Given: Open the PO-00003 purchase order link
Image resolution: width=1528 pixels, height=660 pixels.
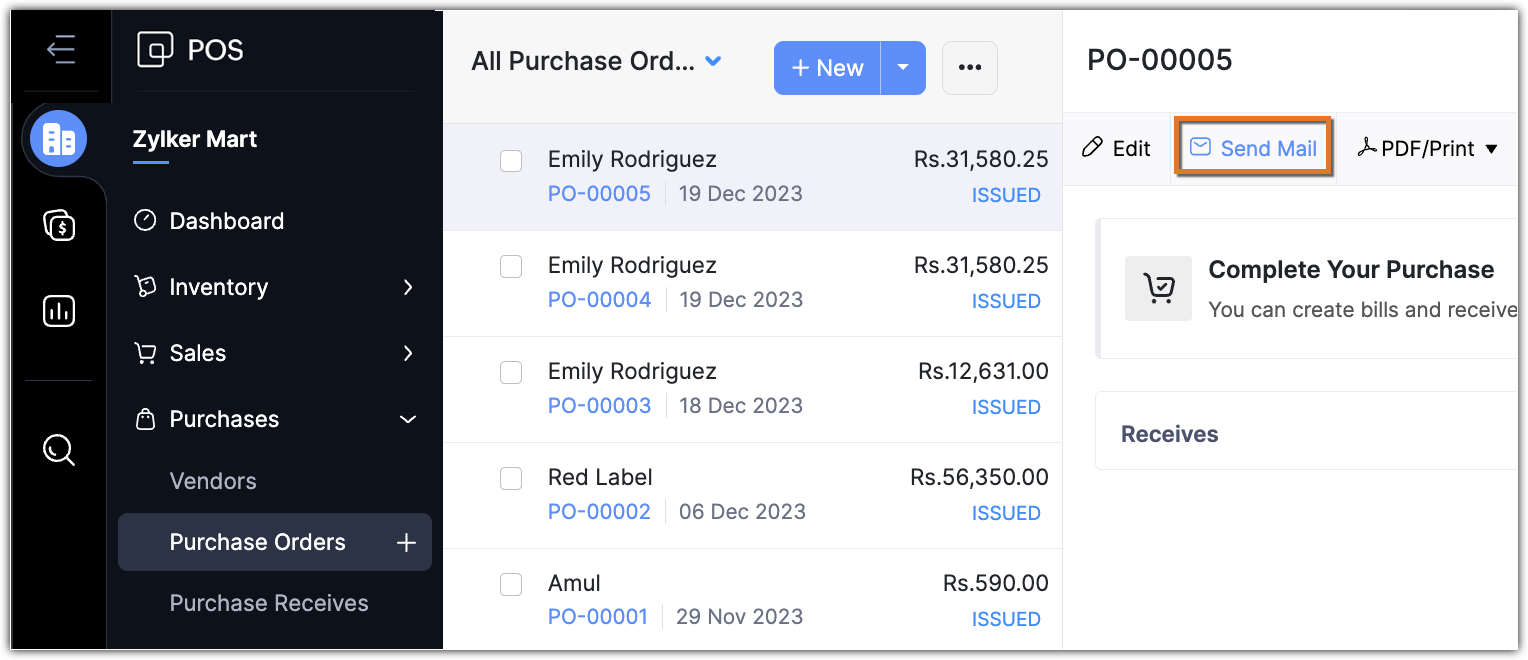Looking at the screenshot, I should (599, 406).
